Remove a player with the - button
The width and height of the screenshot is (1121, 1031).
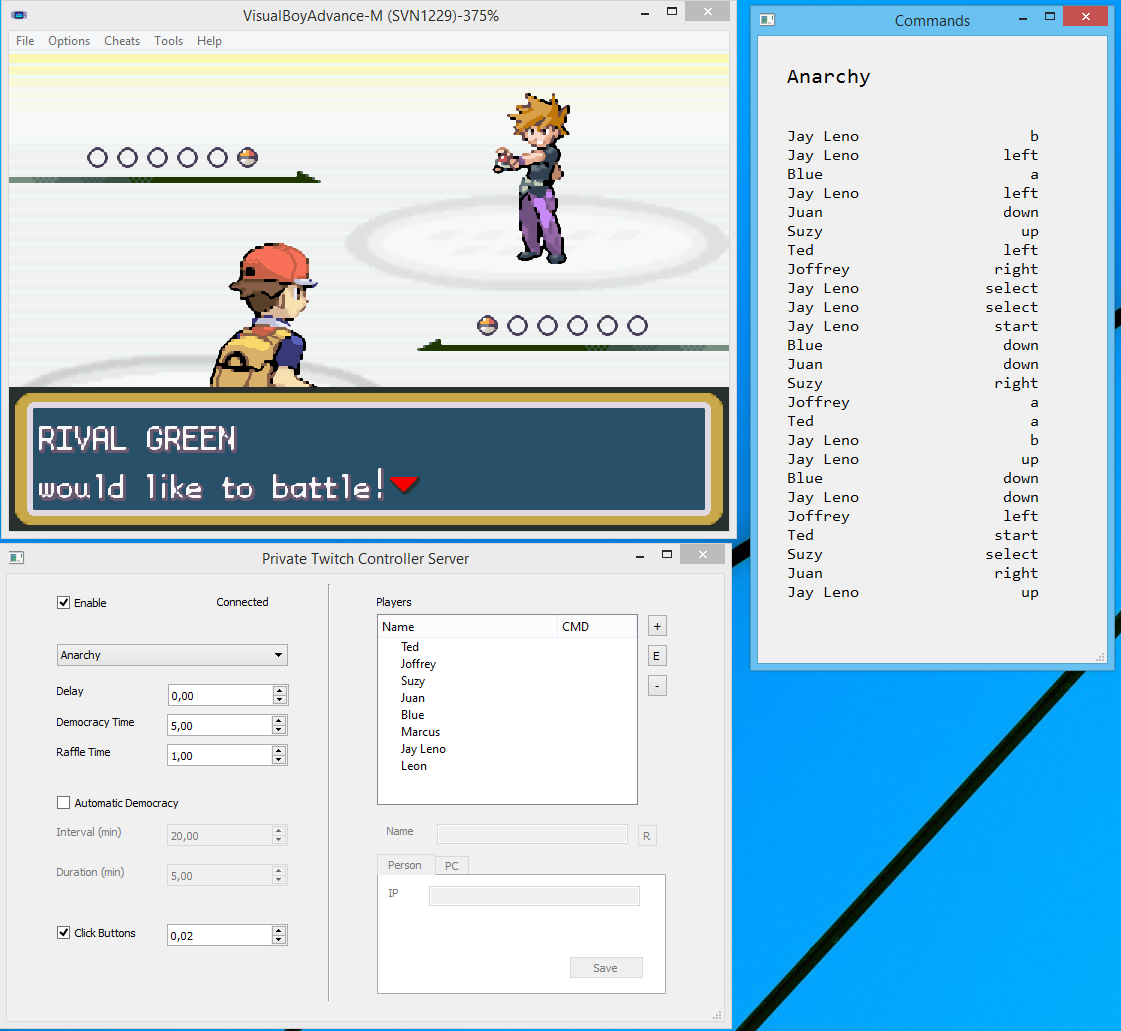pyautogui.click(x=657, y=686)
